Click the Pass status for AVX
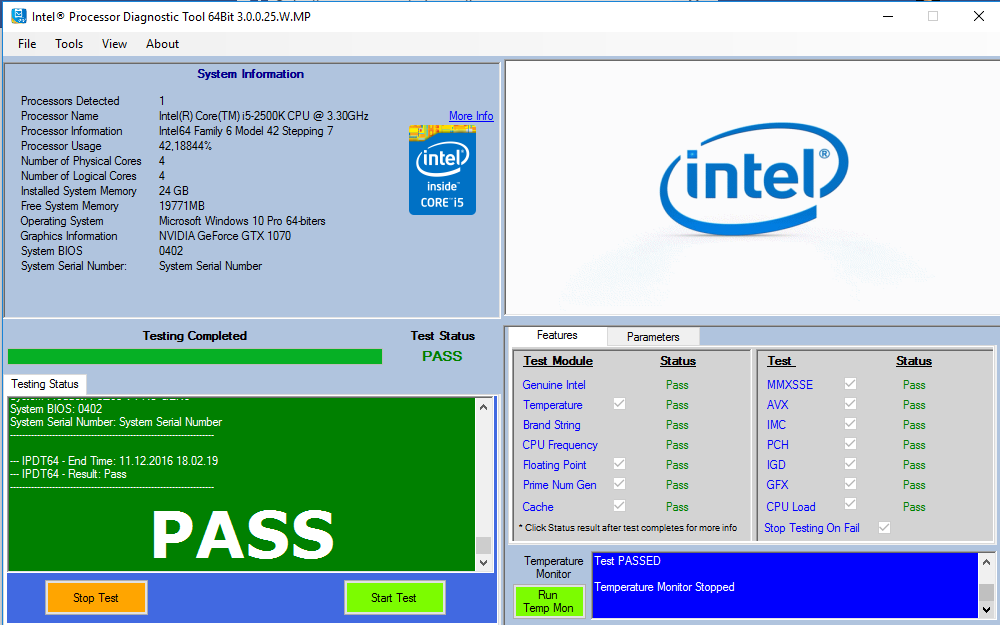Screen dimensions: 1000x625 pyautogui.click(x=914, y=405)
